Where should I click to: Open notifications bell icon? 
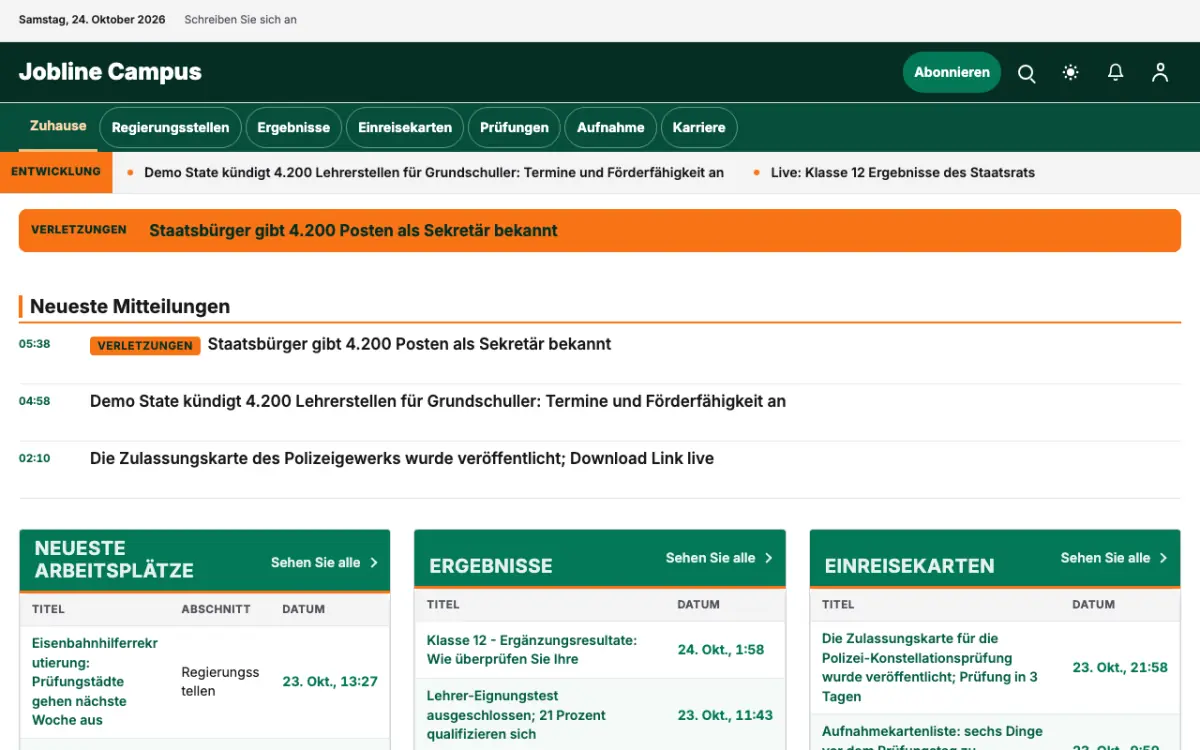(x=1115, y=73)
